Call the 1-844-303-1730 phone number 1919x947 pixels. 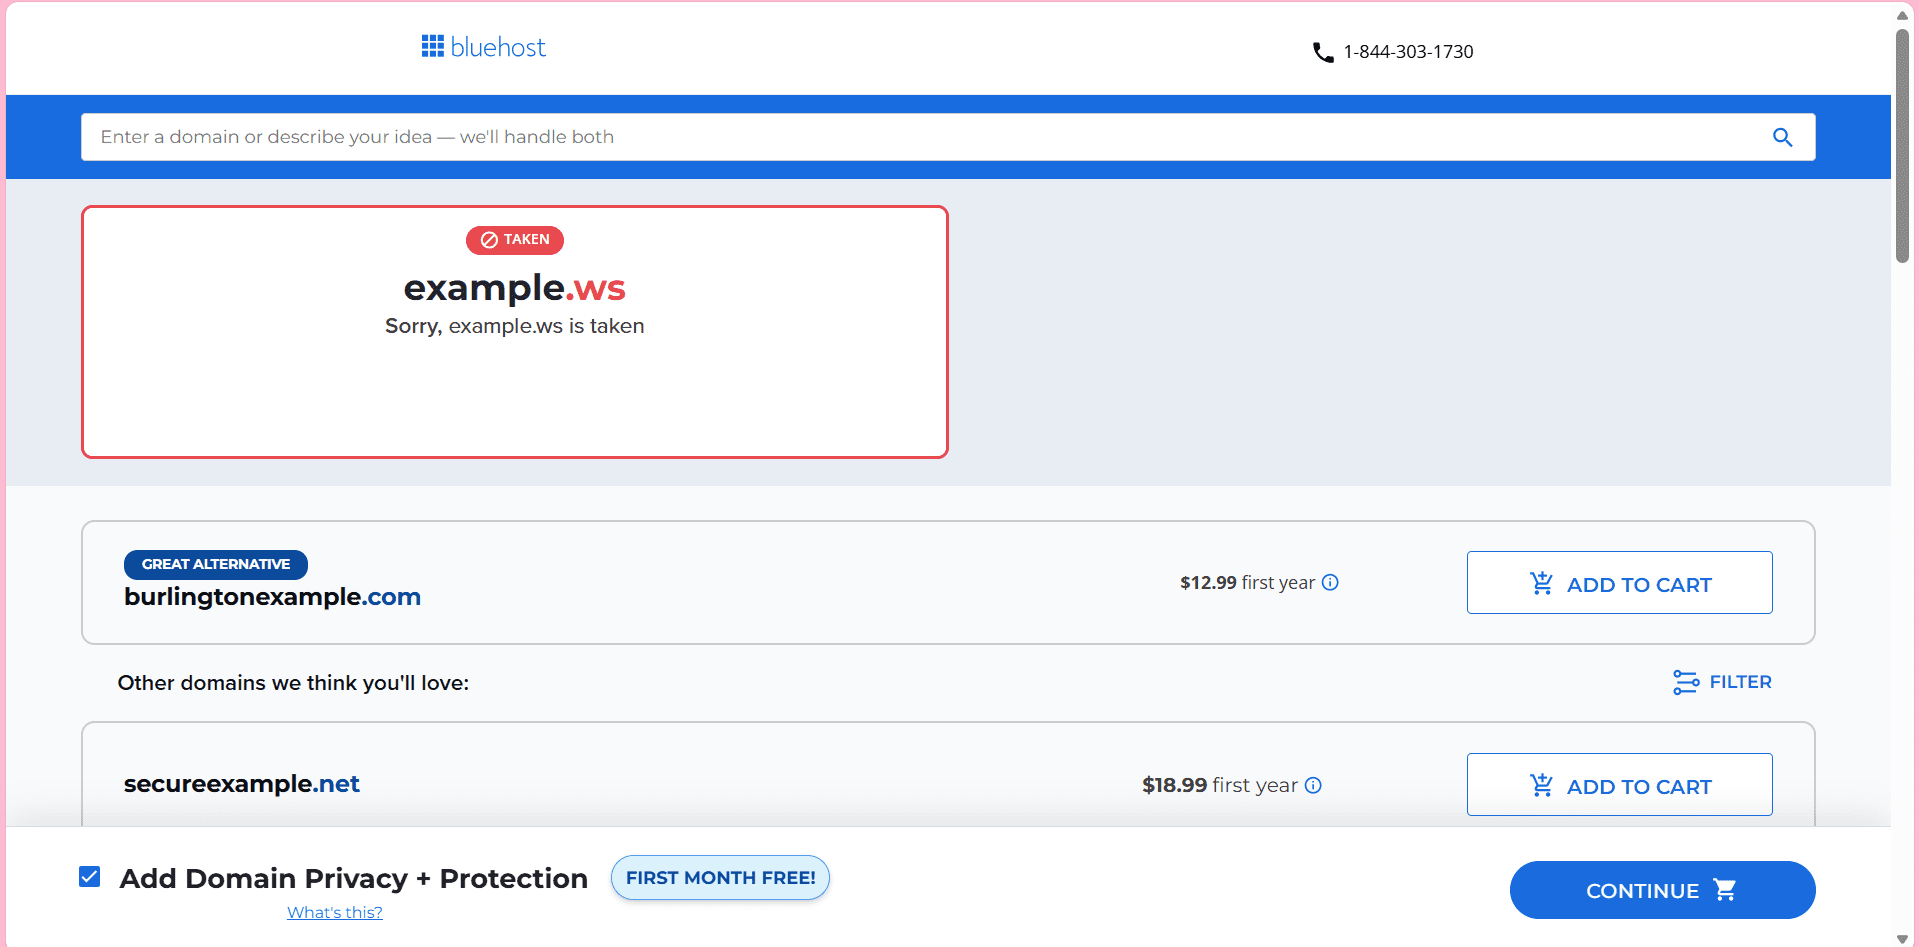pos(1408,52)
